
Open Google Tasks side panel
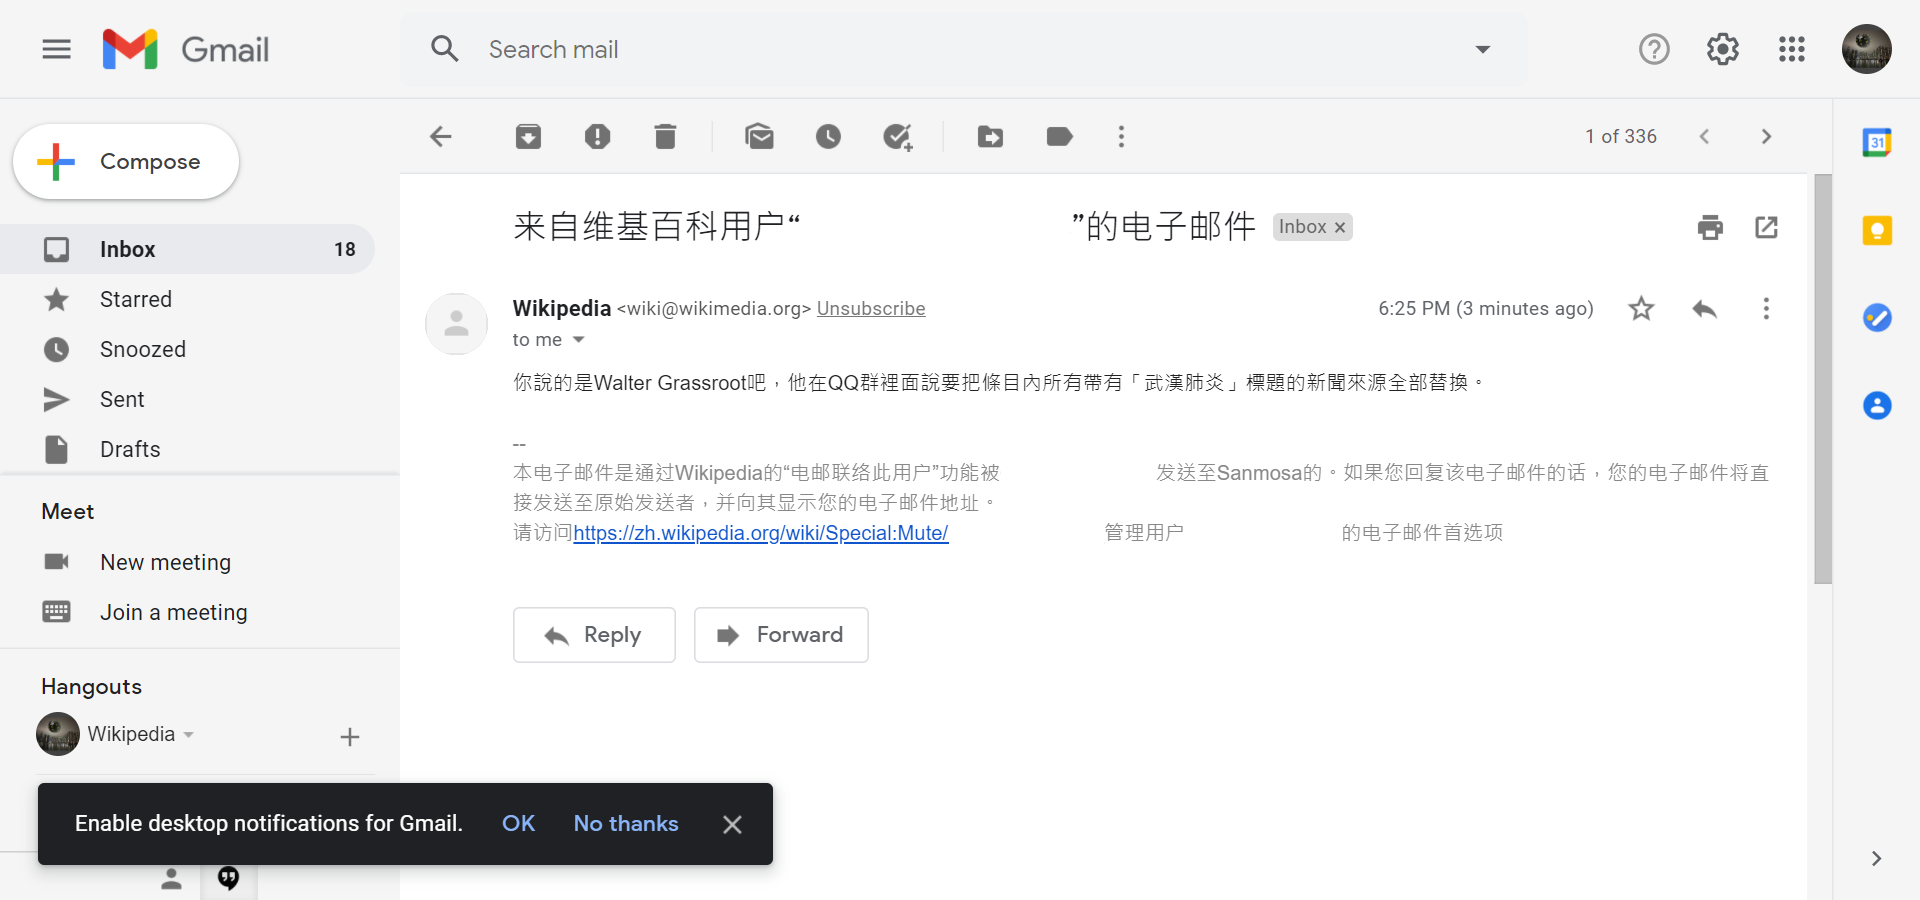(1877, 318)
